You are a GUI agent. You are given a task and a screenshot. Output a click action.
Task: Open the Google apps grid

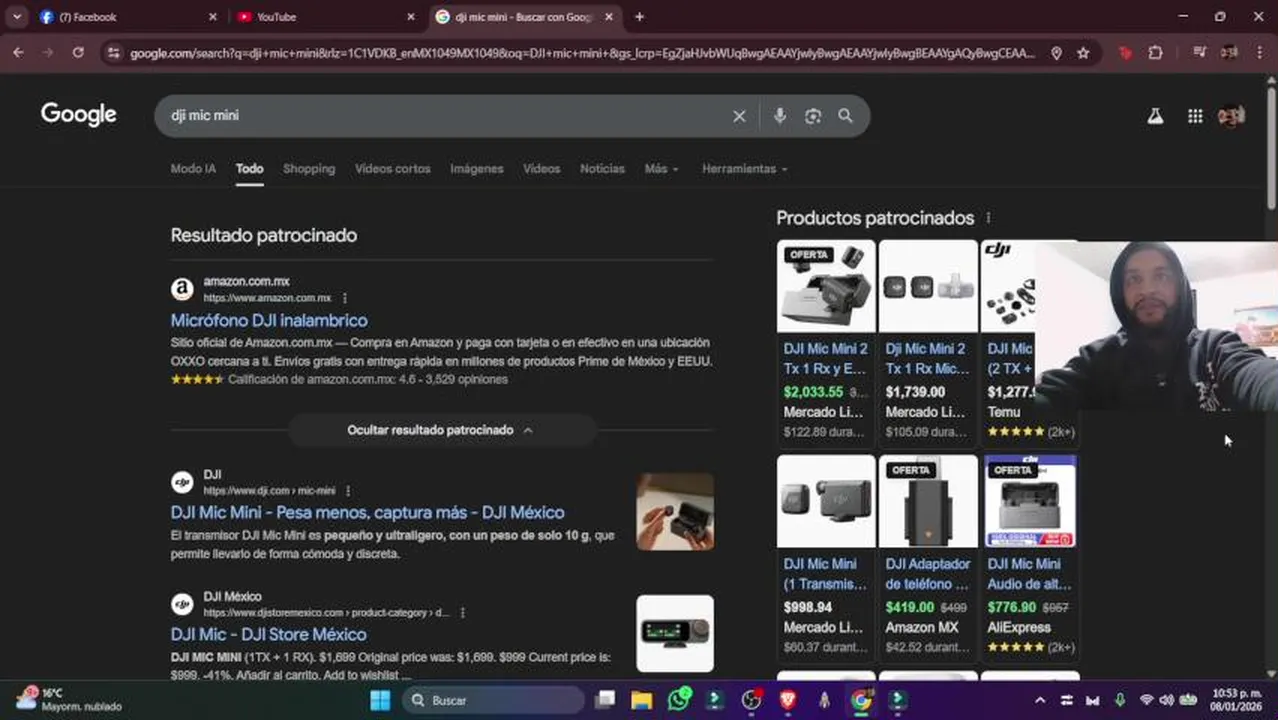click(1195, 116)
